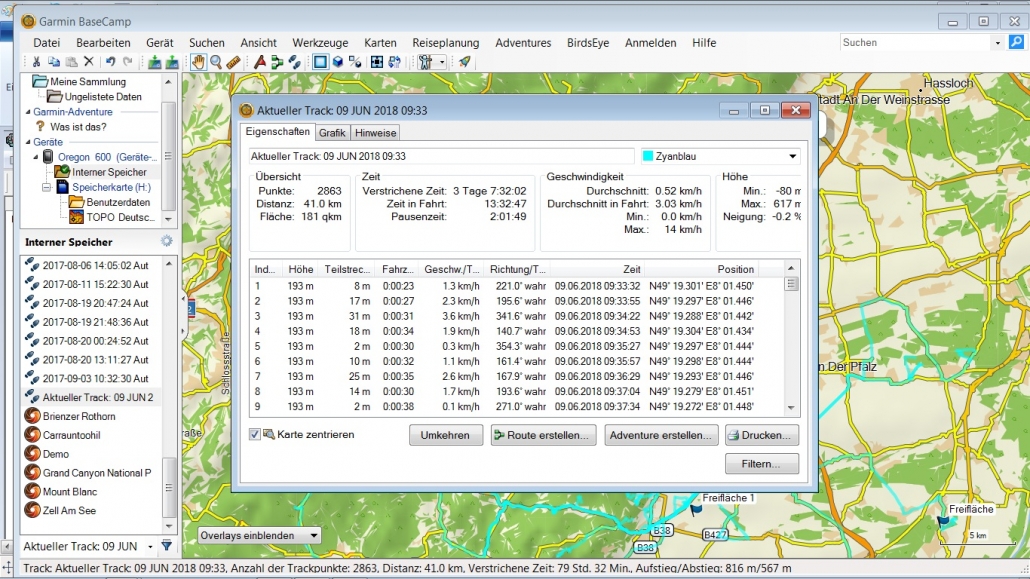Click the activity profile figure icon

(x=425, y=62)
